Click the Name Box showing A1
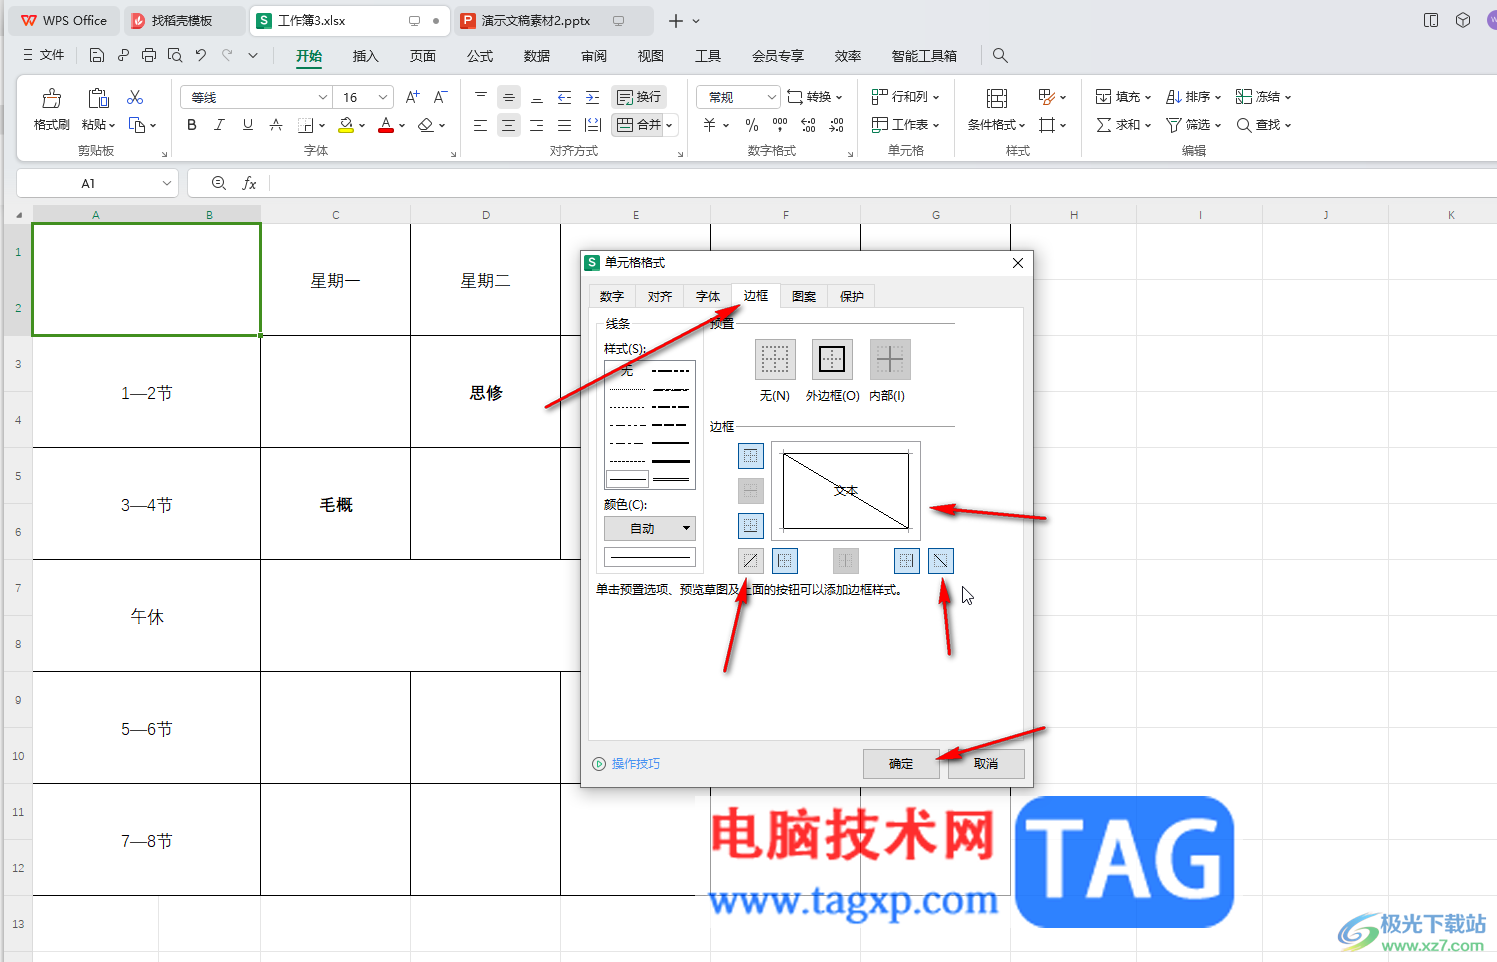The height and width of the screenshot is (962, 1497). [98, 183]
